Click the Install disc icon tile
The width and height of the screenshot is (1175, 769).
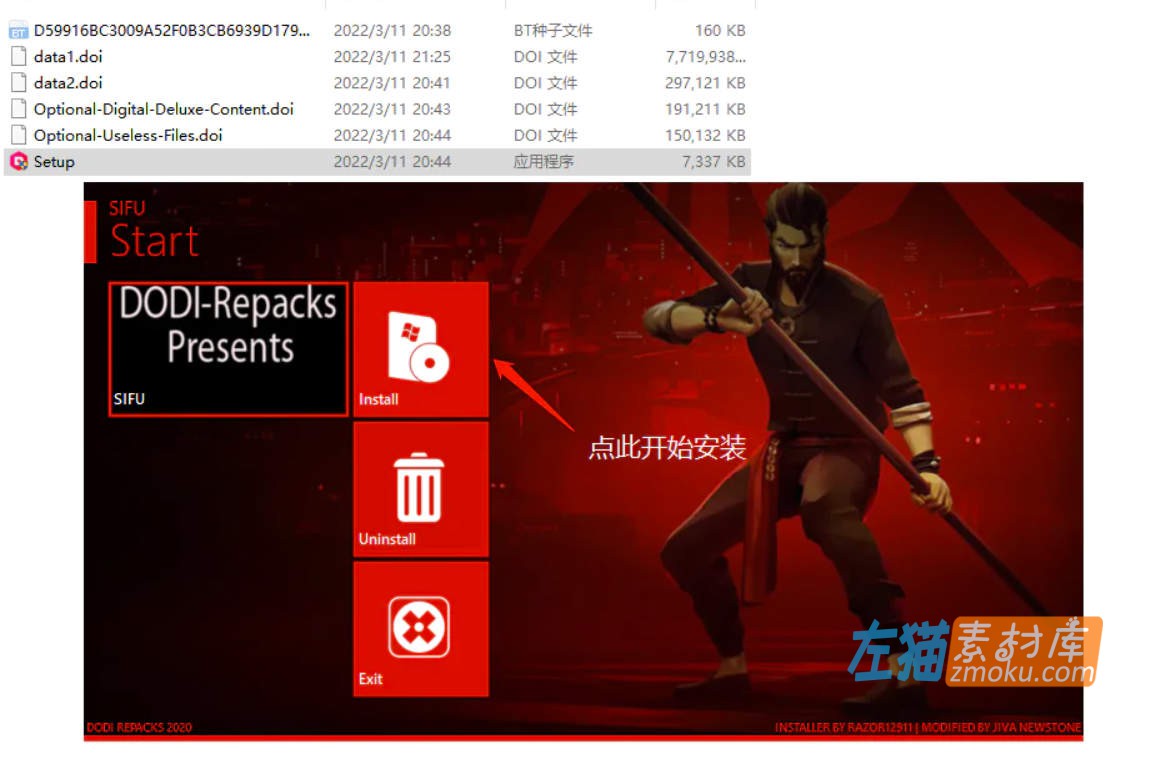pyautogui.click(x=420, y=349)
